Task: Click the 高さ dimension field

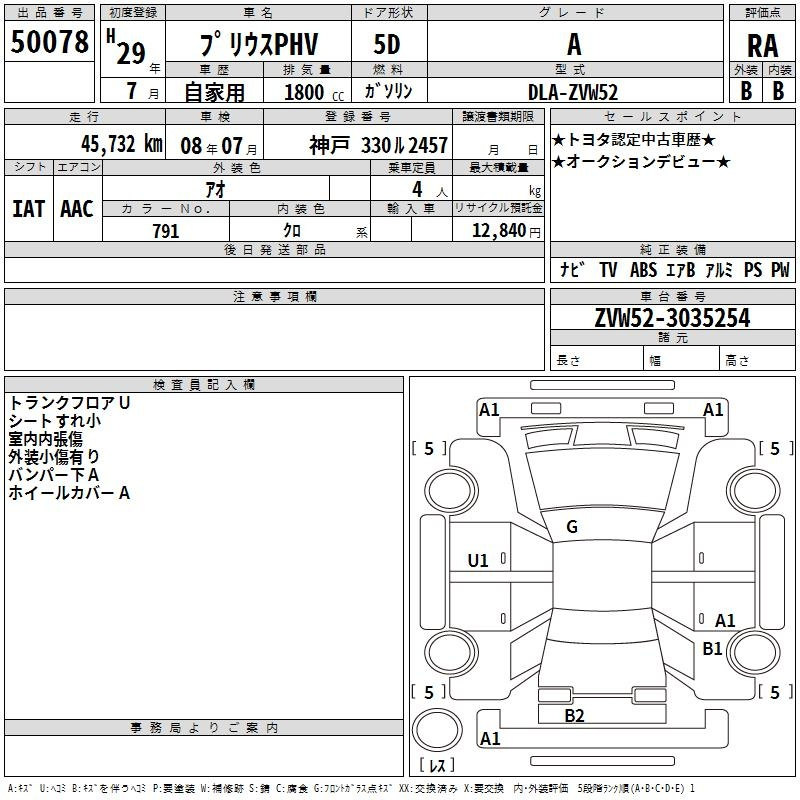Action: pyautogui.click(x=757, y=358)
